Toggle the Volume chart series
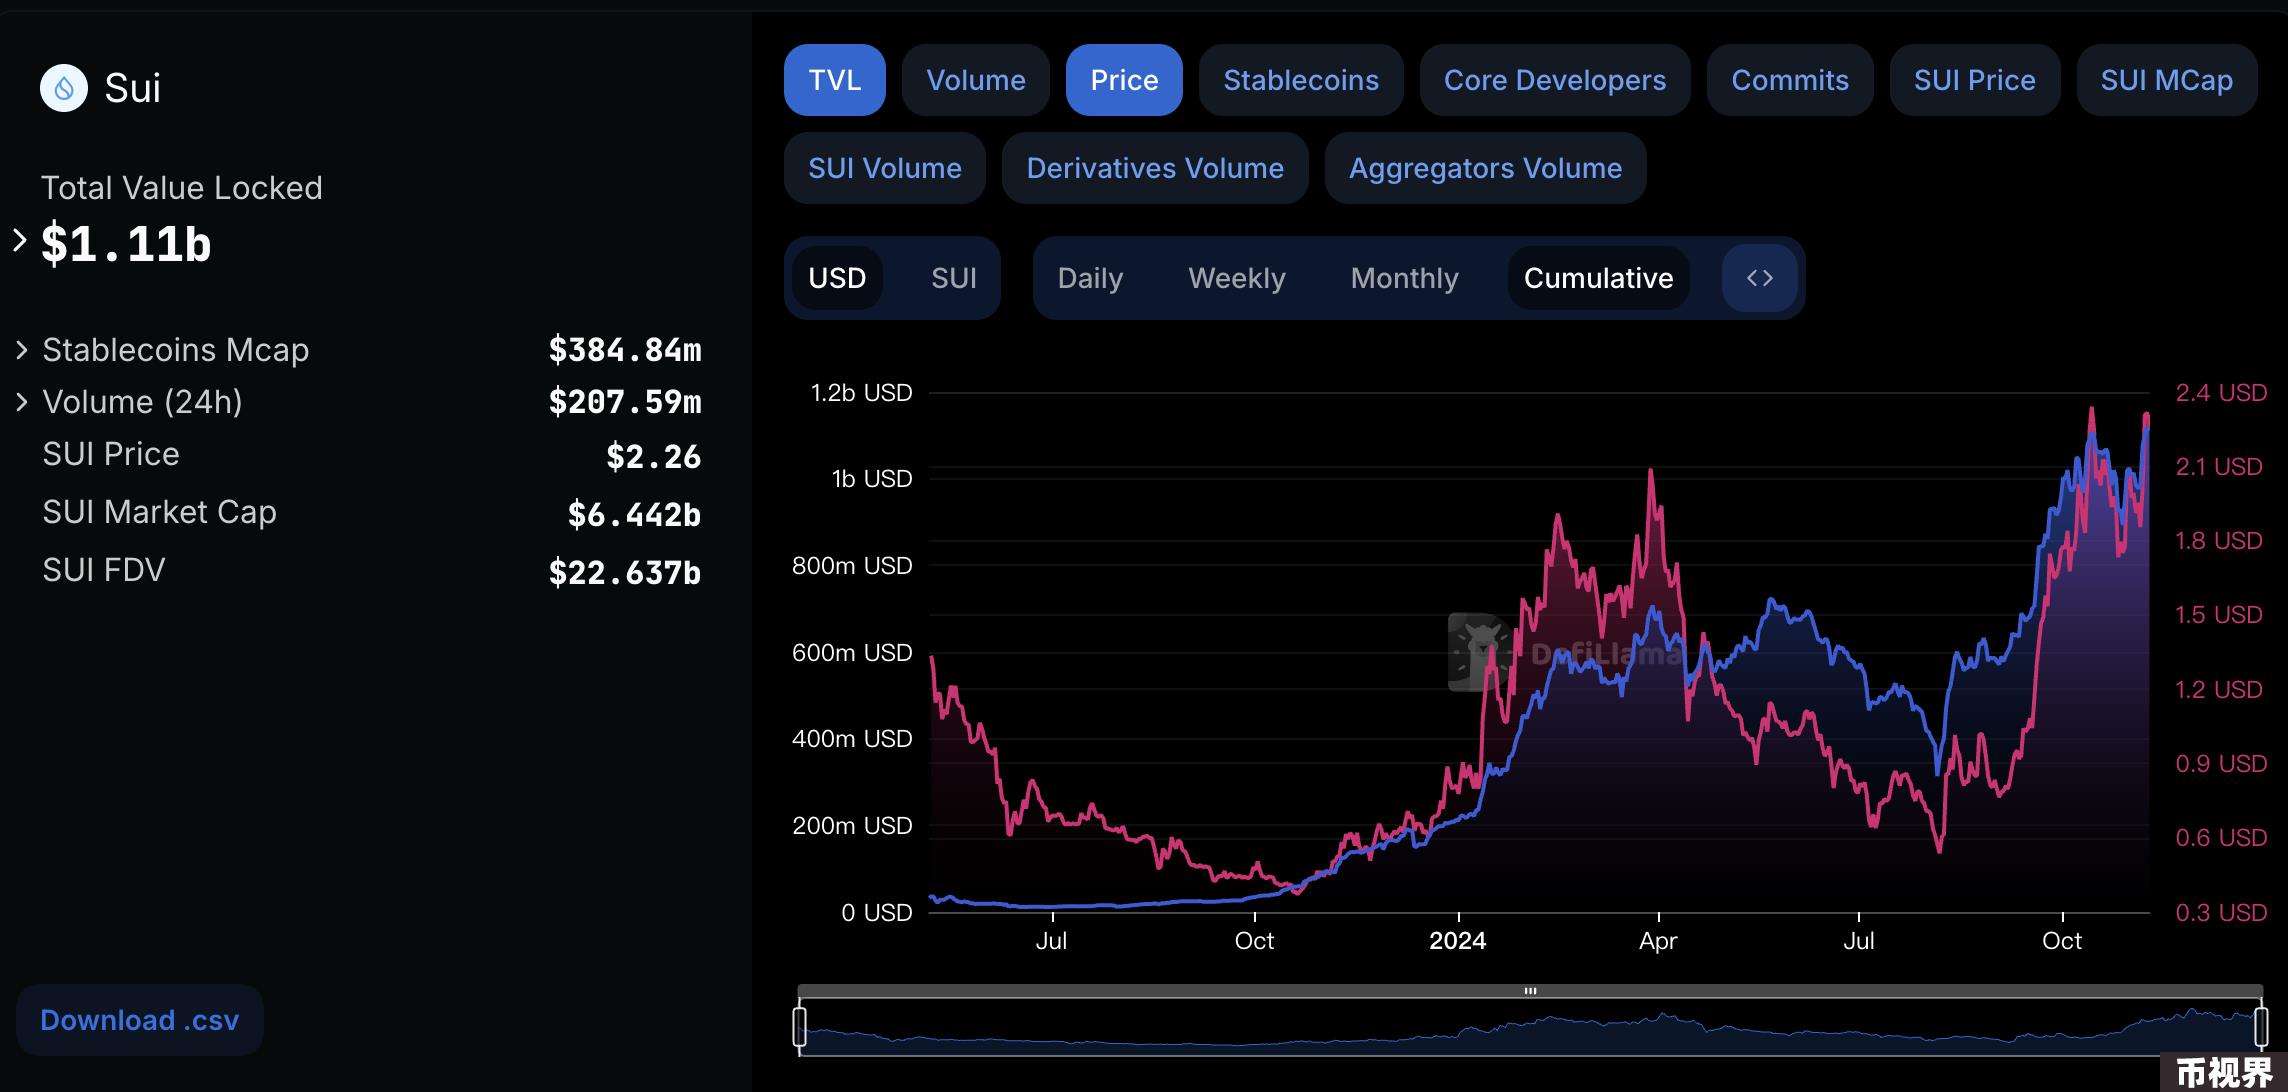The image size is (2288, 1092). click(976, 80)
